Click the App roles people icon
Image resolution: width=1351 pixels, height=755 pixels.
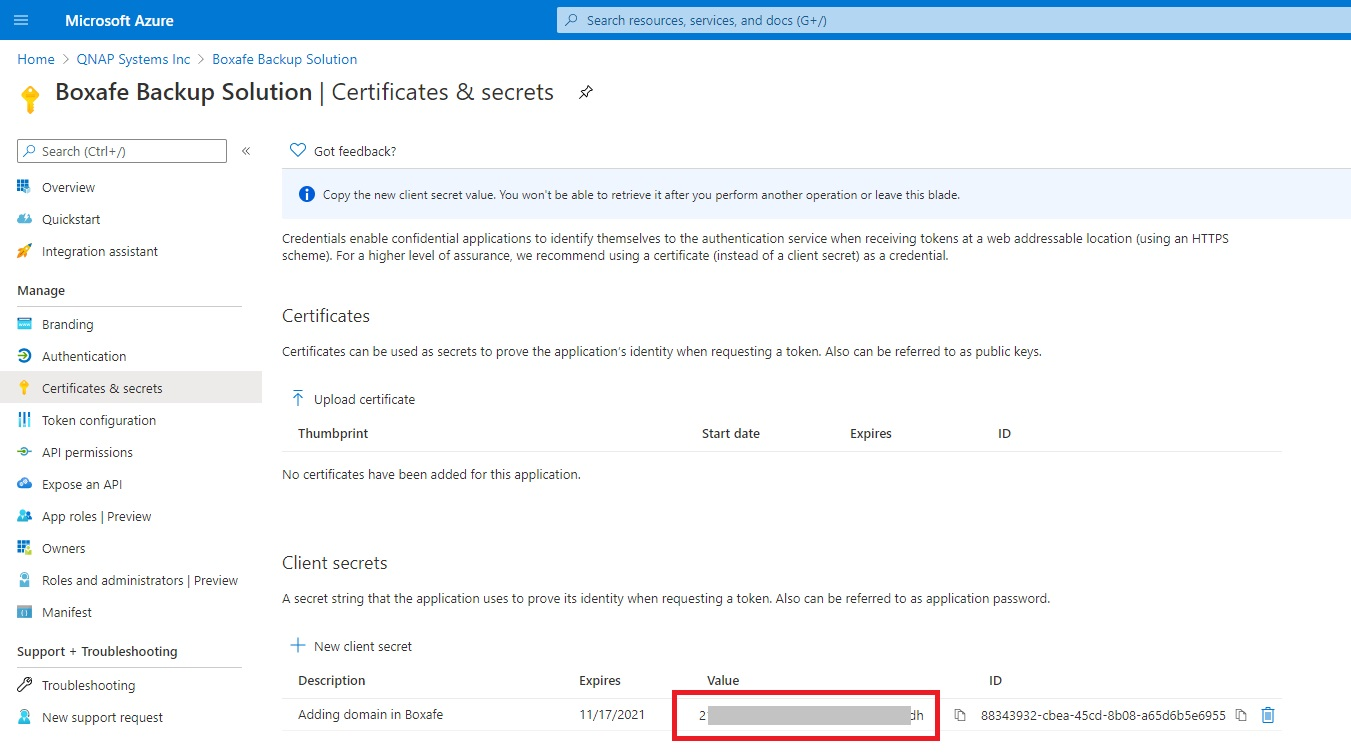click(x=24, y=516)
